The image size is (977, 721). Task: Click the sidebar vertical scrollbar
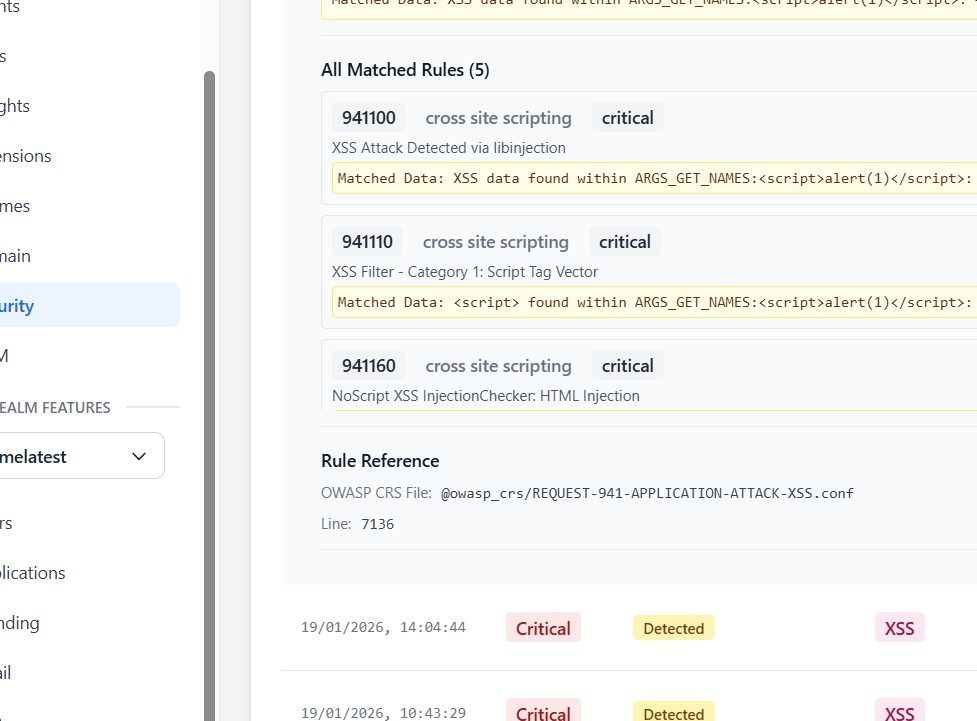[209, 400]
